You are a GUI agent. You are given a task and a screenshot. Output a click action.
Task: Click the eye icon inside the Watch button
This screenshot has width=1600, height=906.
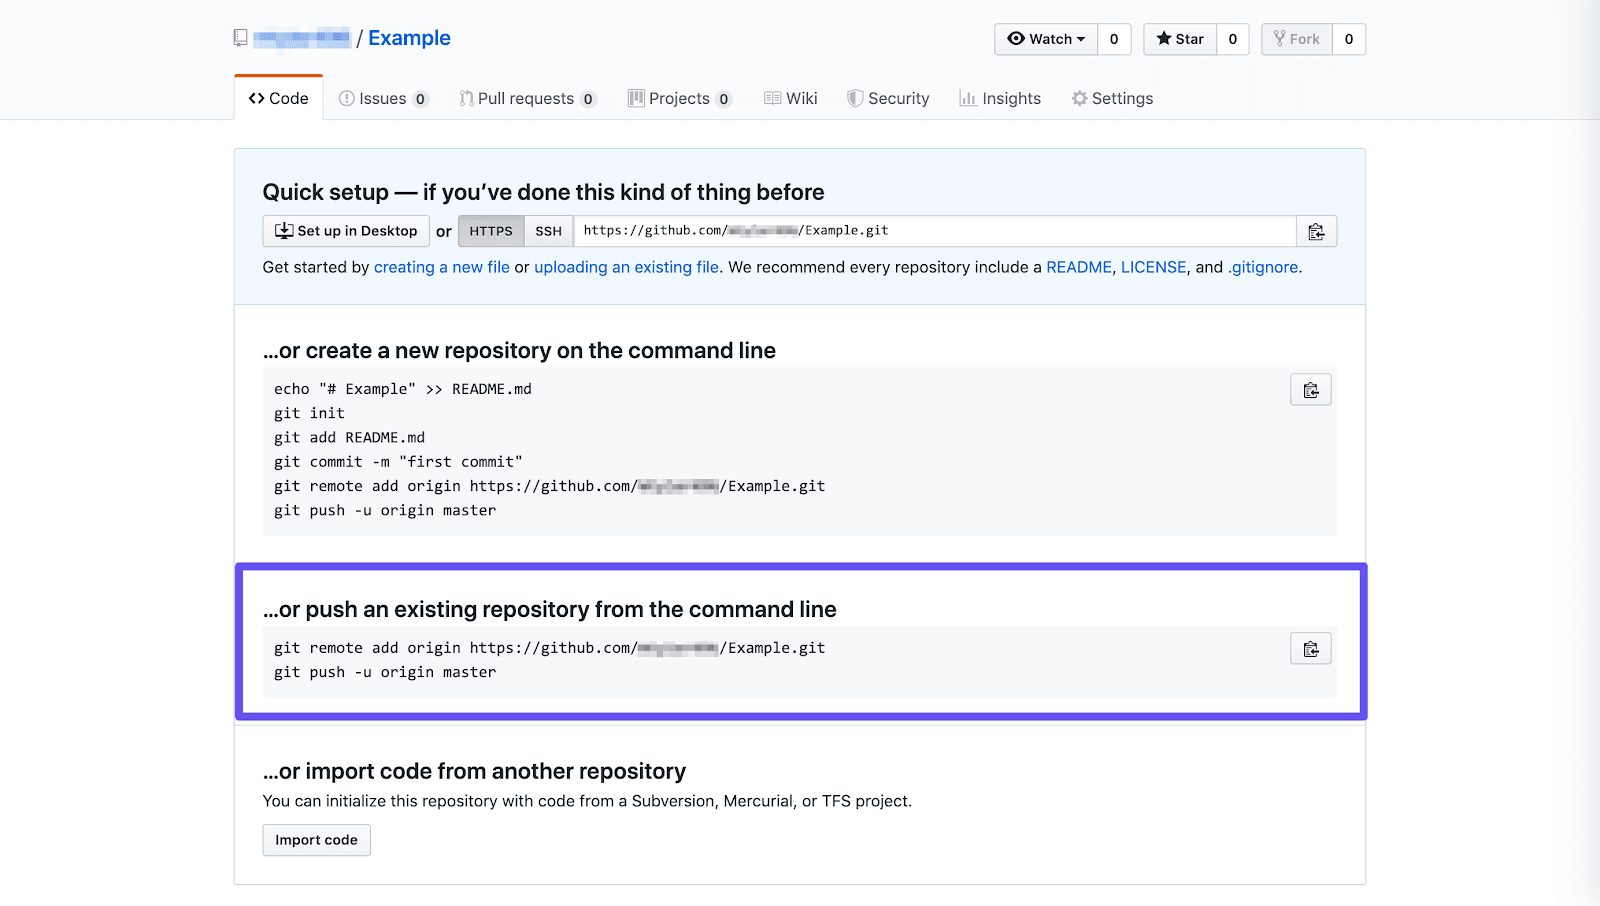[x=1017, y=39]
